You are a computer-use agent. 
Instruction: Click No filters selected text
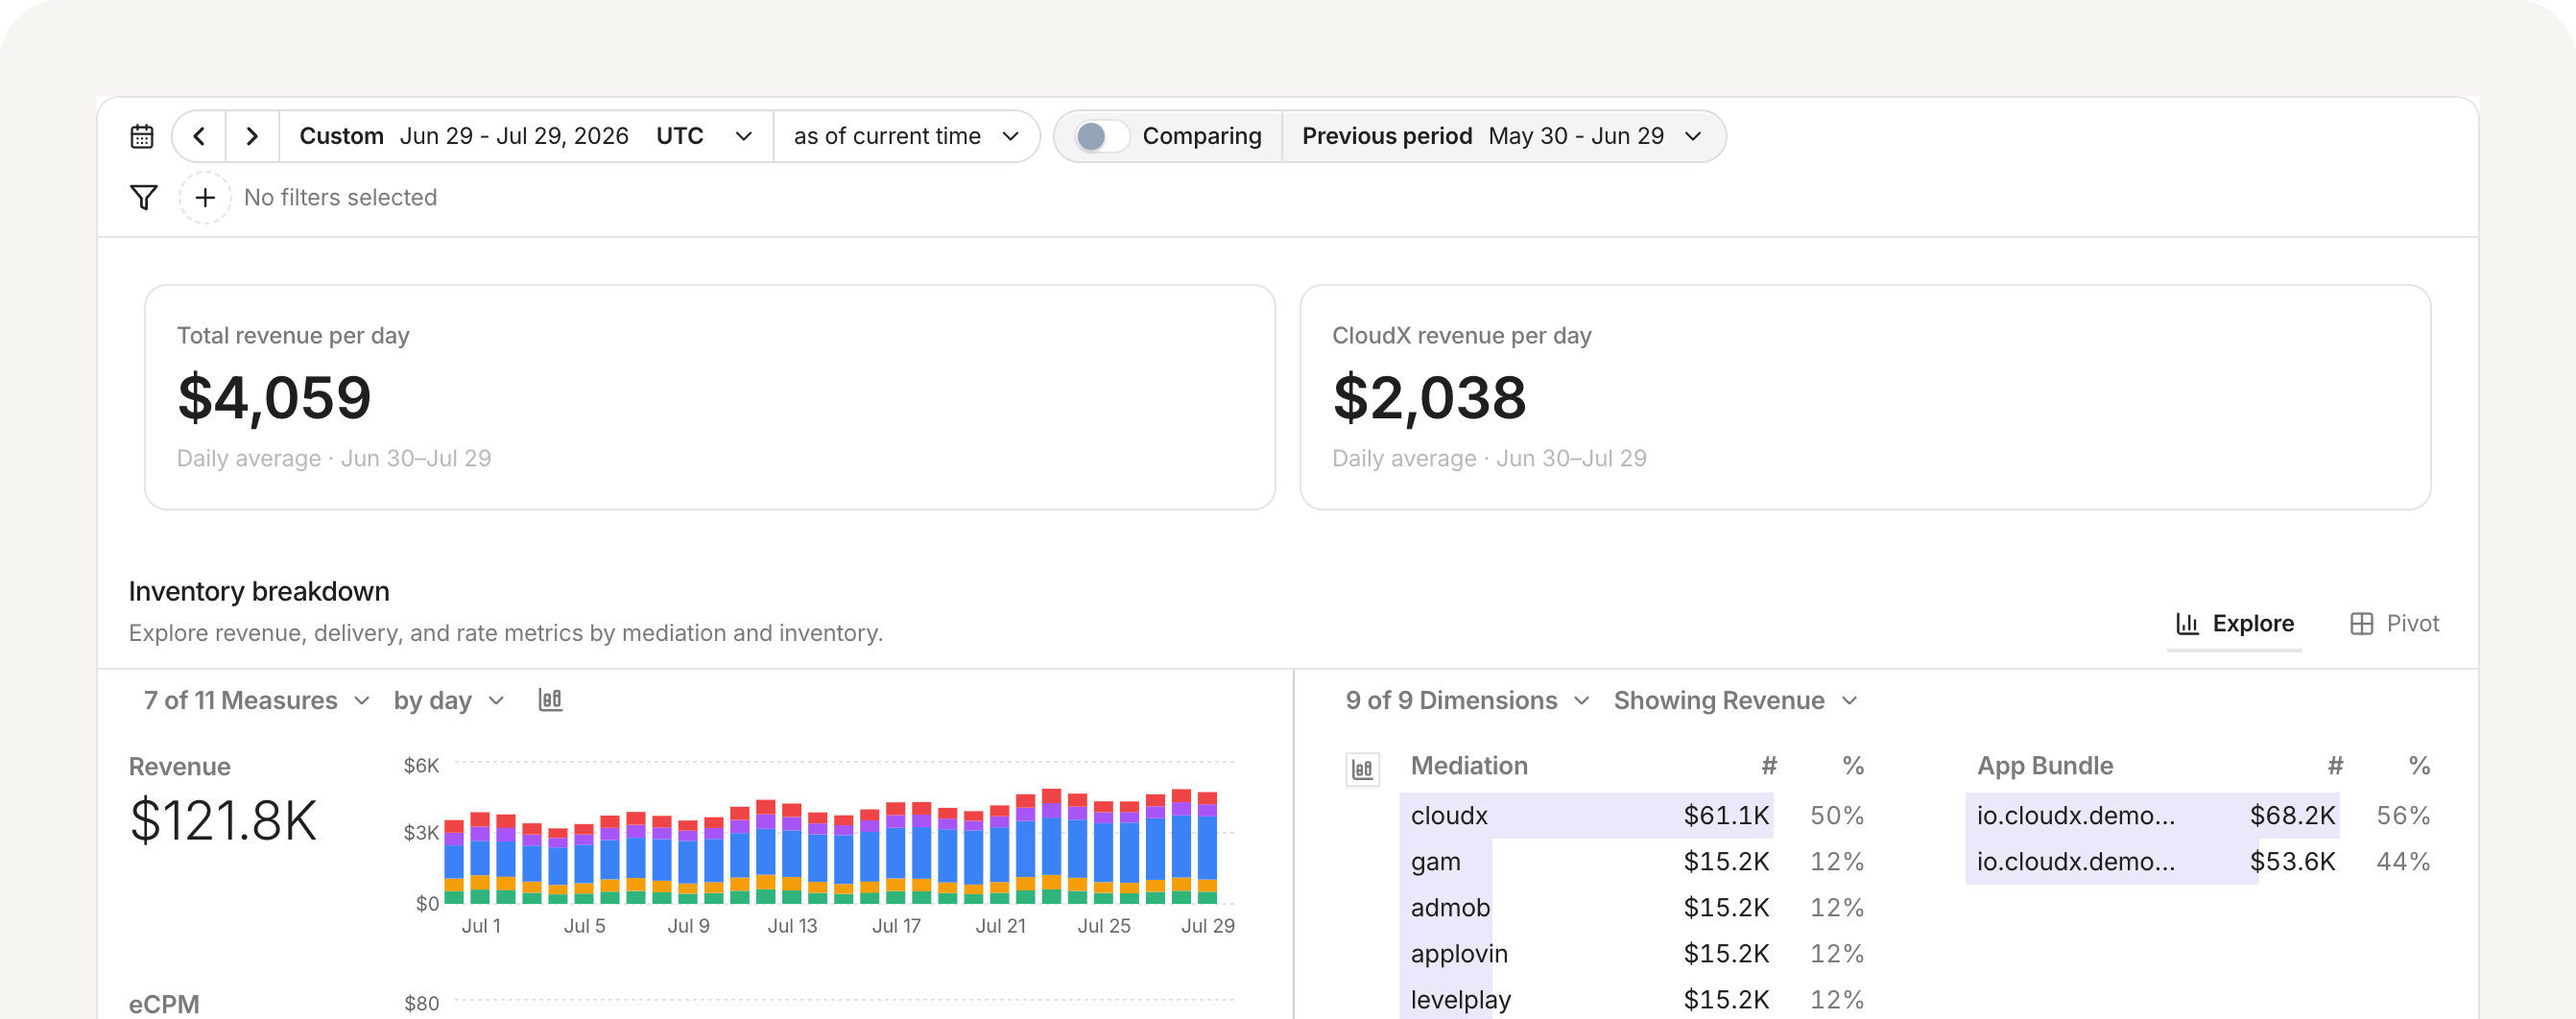tap(340, 197)
